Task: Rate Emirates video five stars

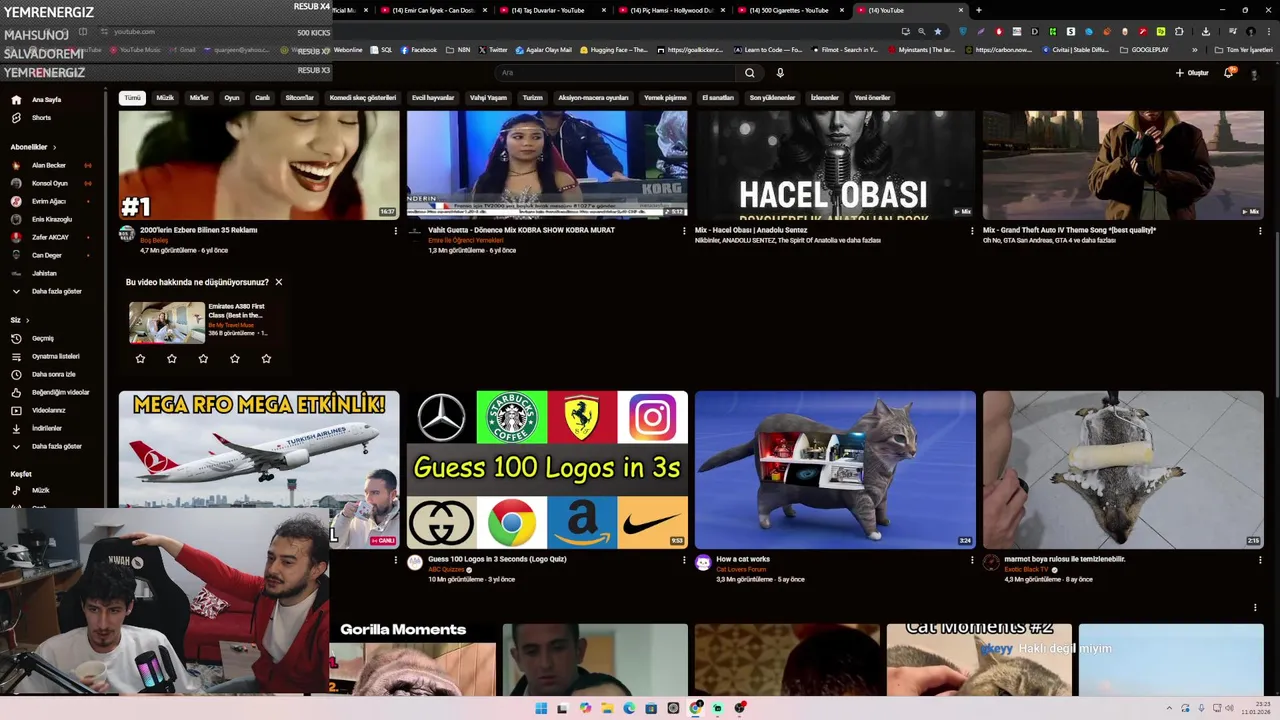Action: [x=266, y=358]
